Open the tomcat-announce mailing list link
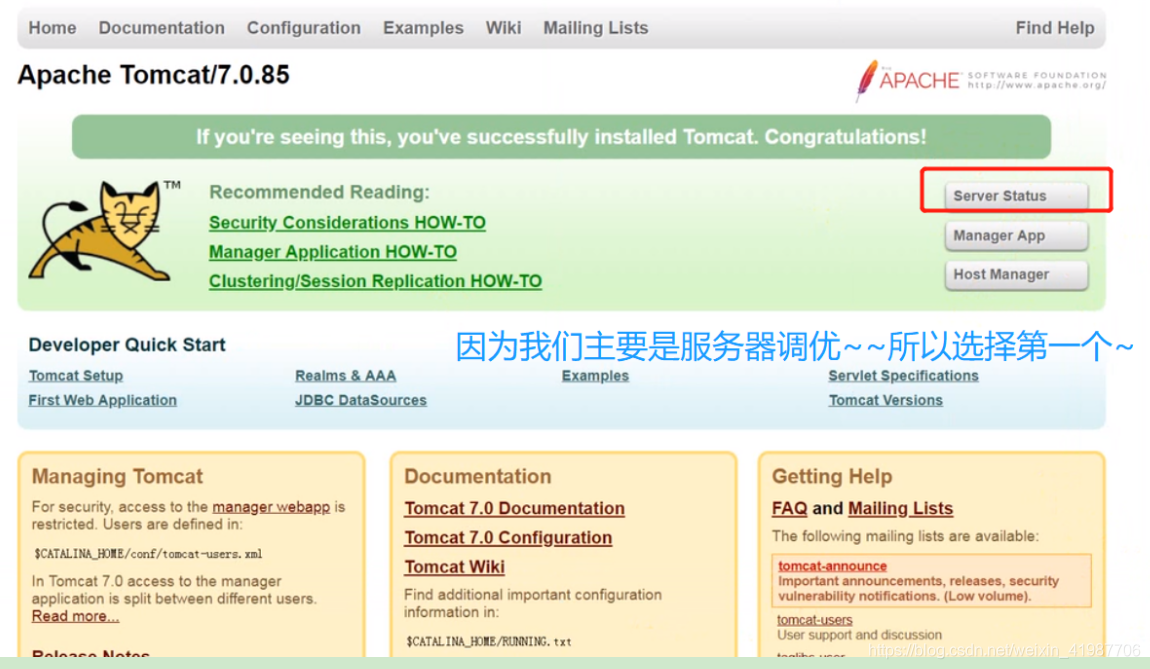 click(832, 566)
